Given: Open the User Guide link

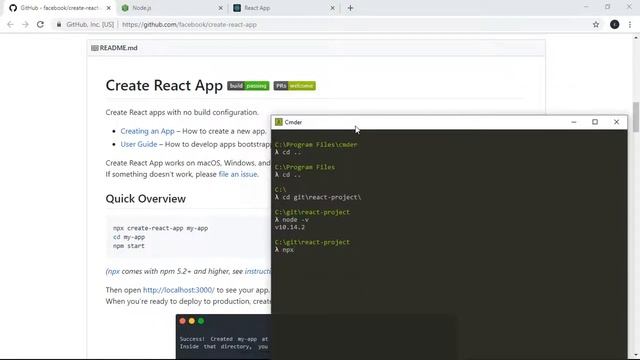Looking at the screenshot, I should click(x=139, y=144).
